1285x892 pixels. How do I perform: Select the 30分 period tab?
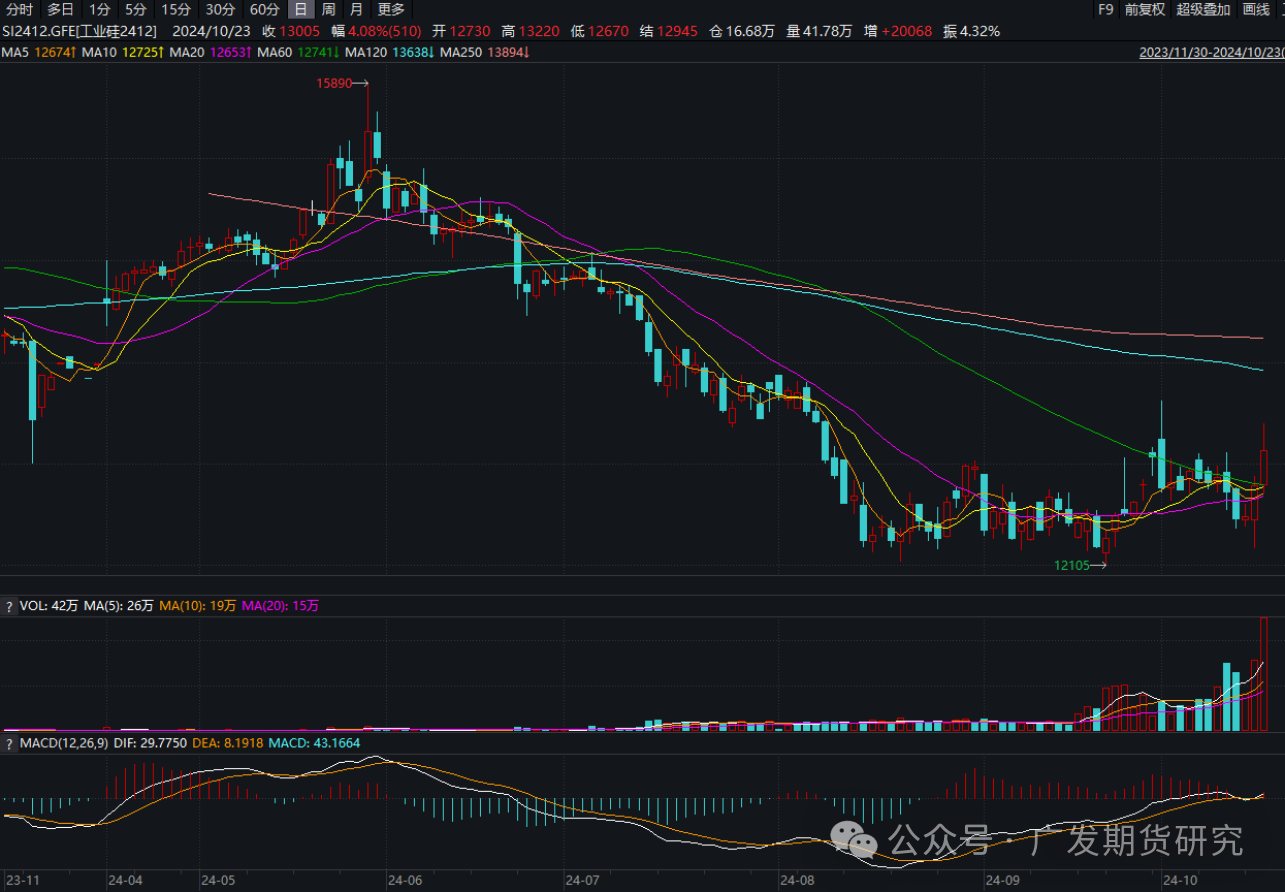220,10
